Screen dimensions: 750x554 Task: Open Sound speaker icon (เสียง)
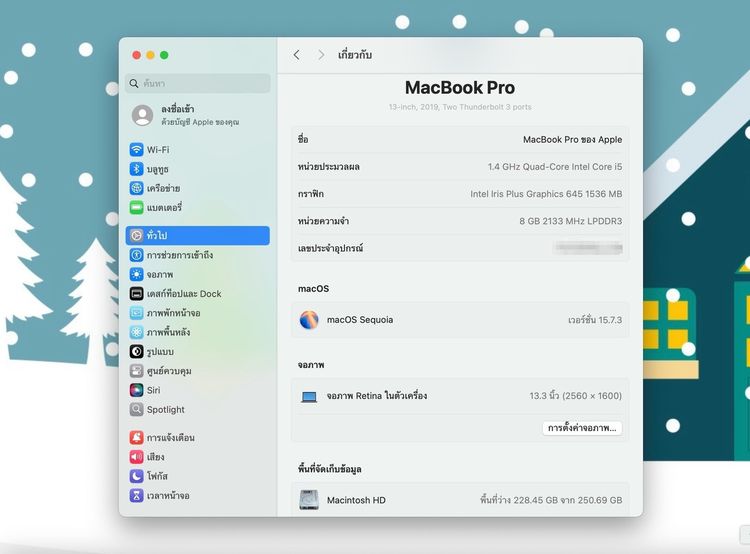pyautogui.click(x=136, y=457)
